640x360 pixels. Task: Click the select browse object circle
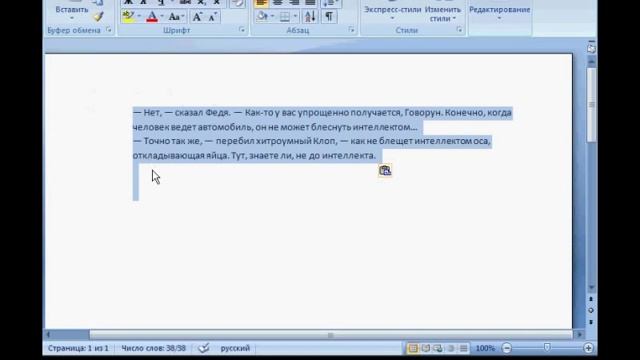click(x=591, y=311)
